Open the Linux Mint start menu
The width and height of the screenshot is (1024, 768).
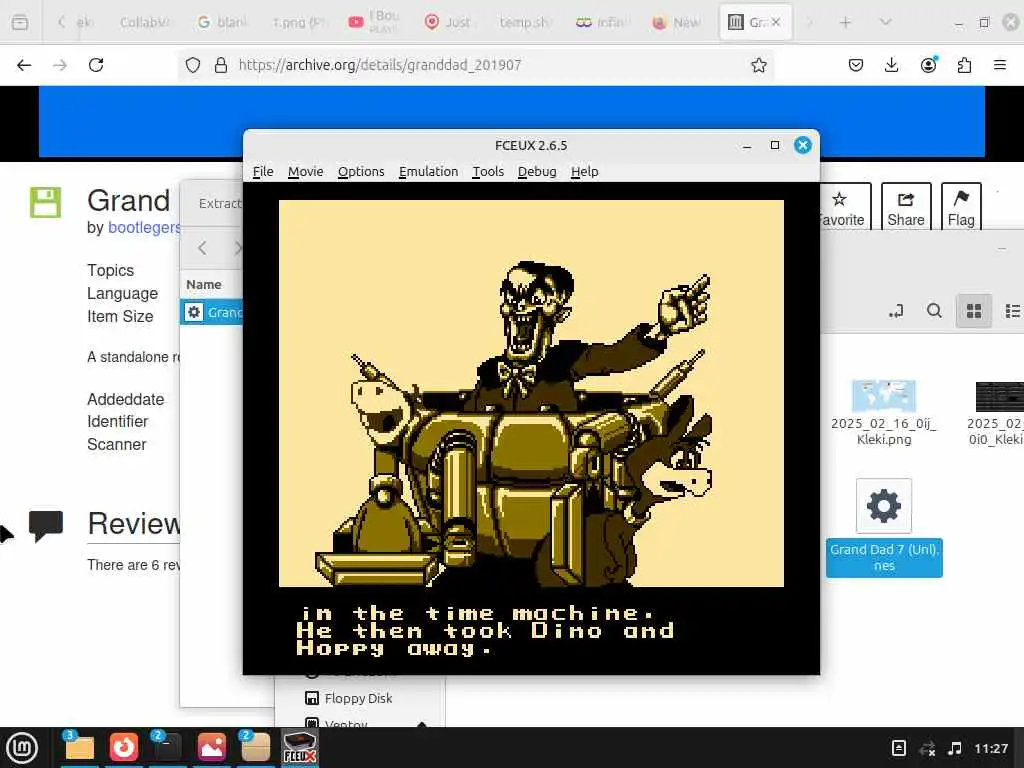coord(22,748)
